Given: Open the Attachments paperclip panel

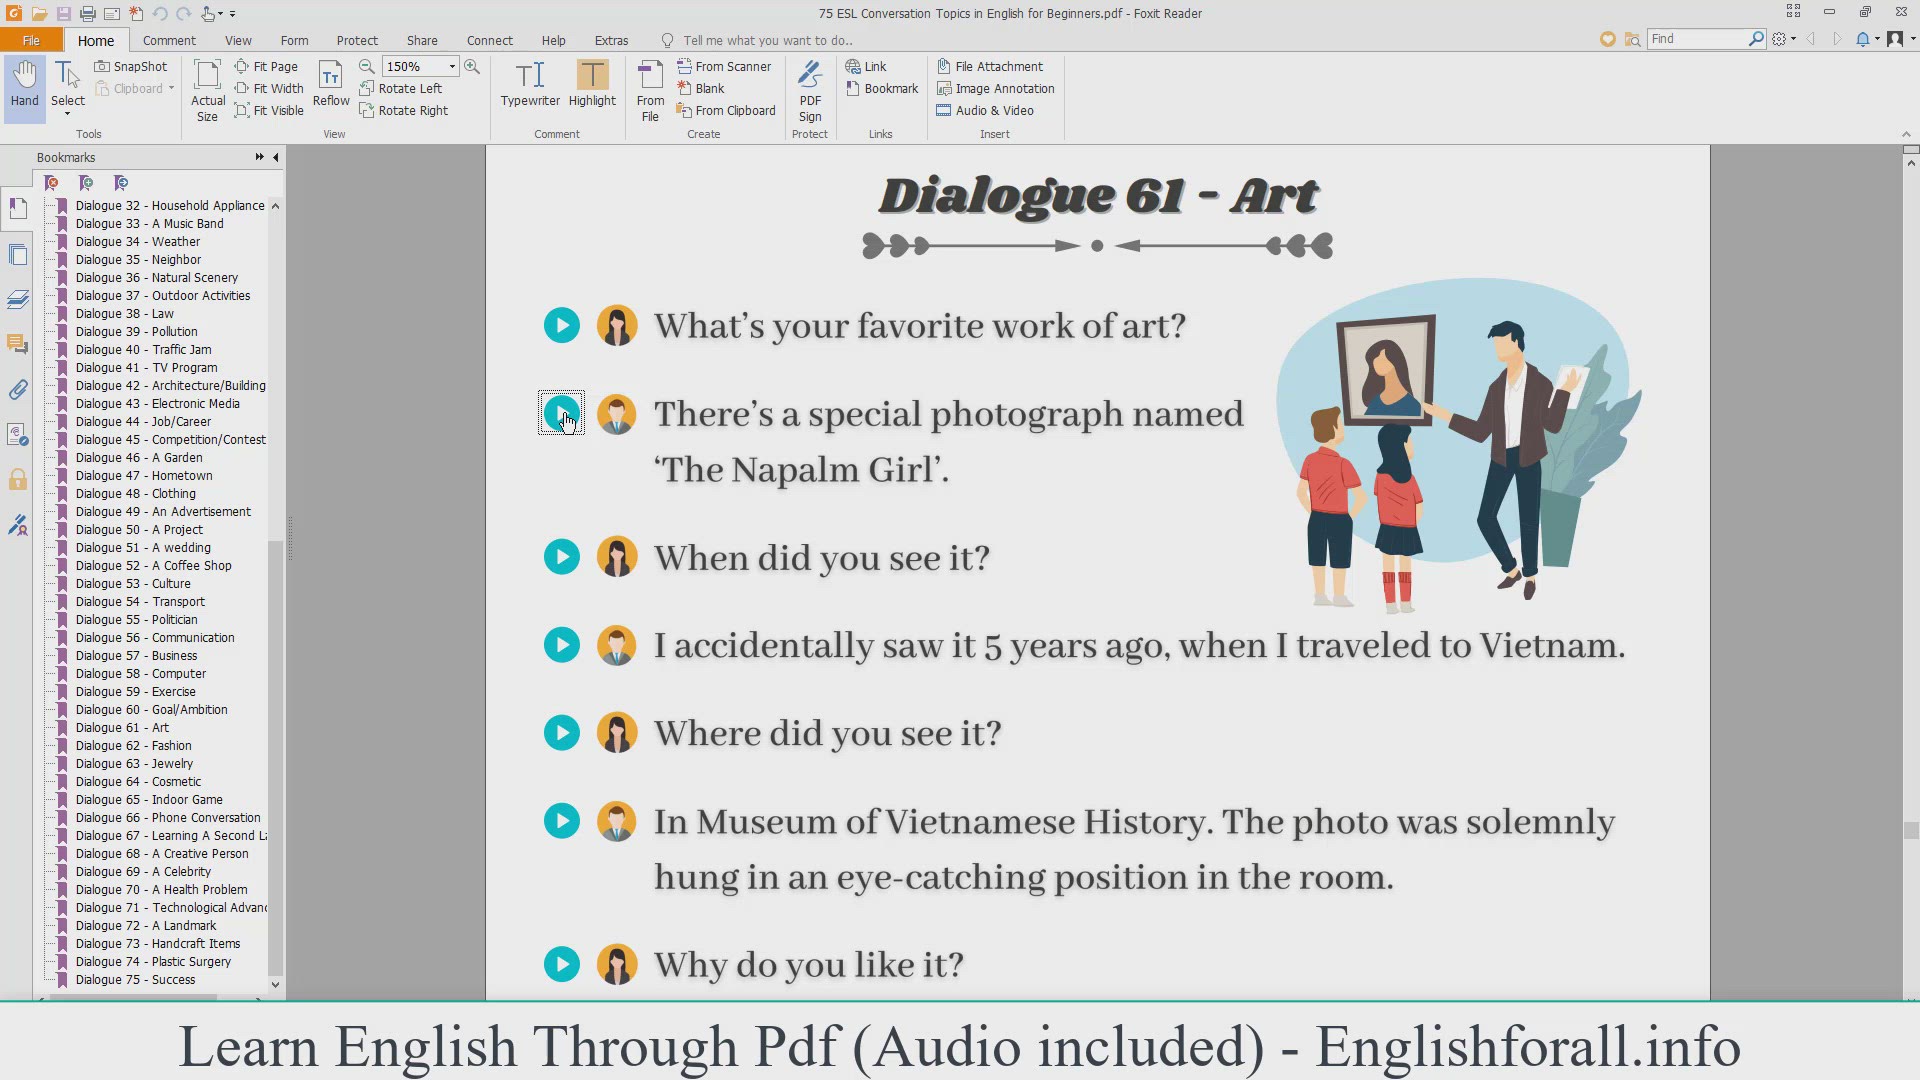Looking at the screenshot, I should point(18,389).
